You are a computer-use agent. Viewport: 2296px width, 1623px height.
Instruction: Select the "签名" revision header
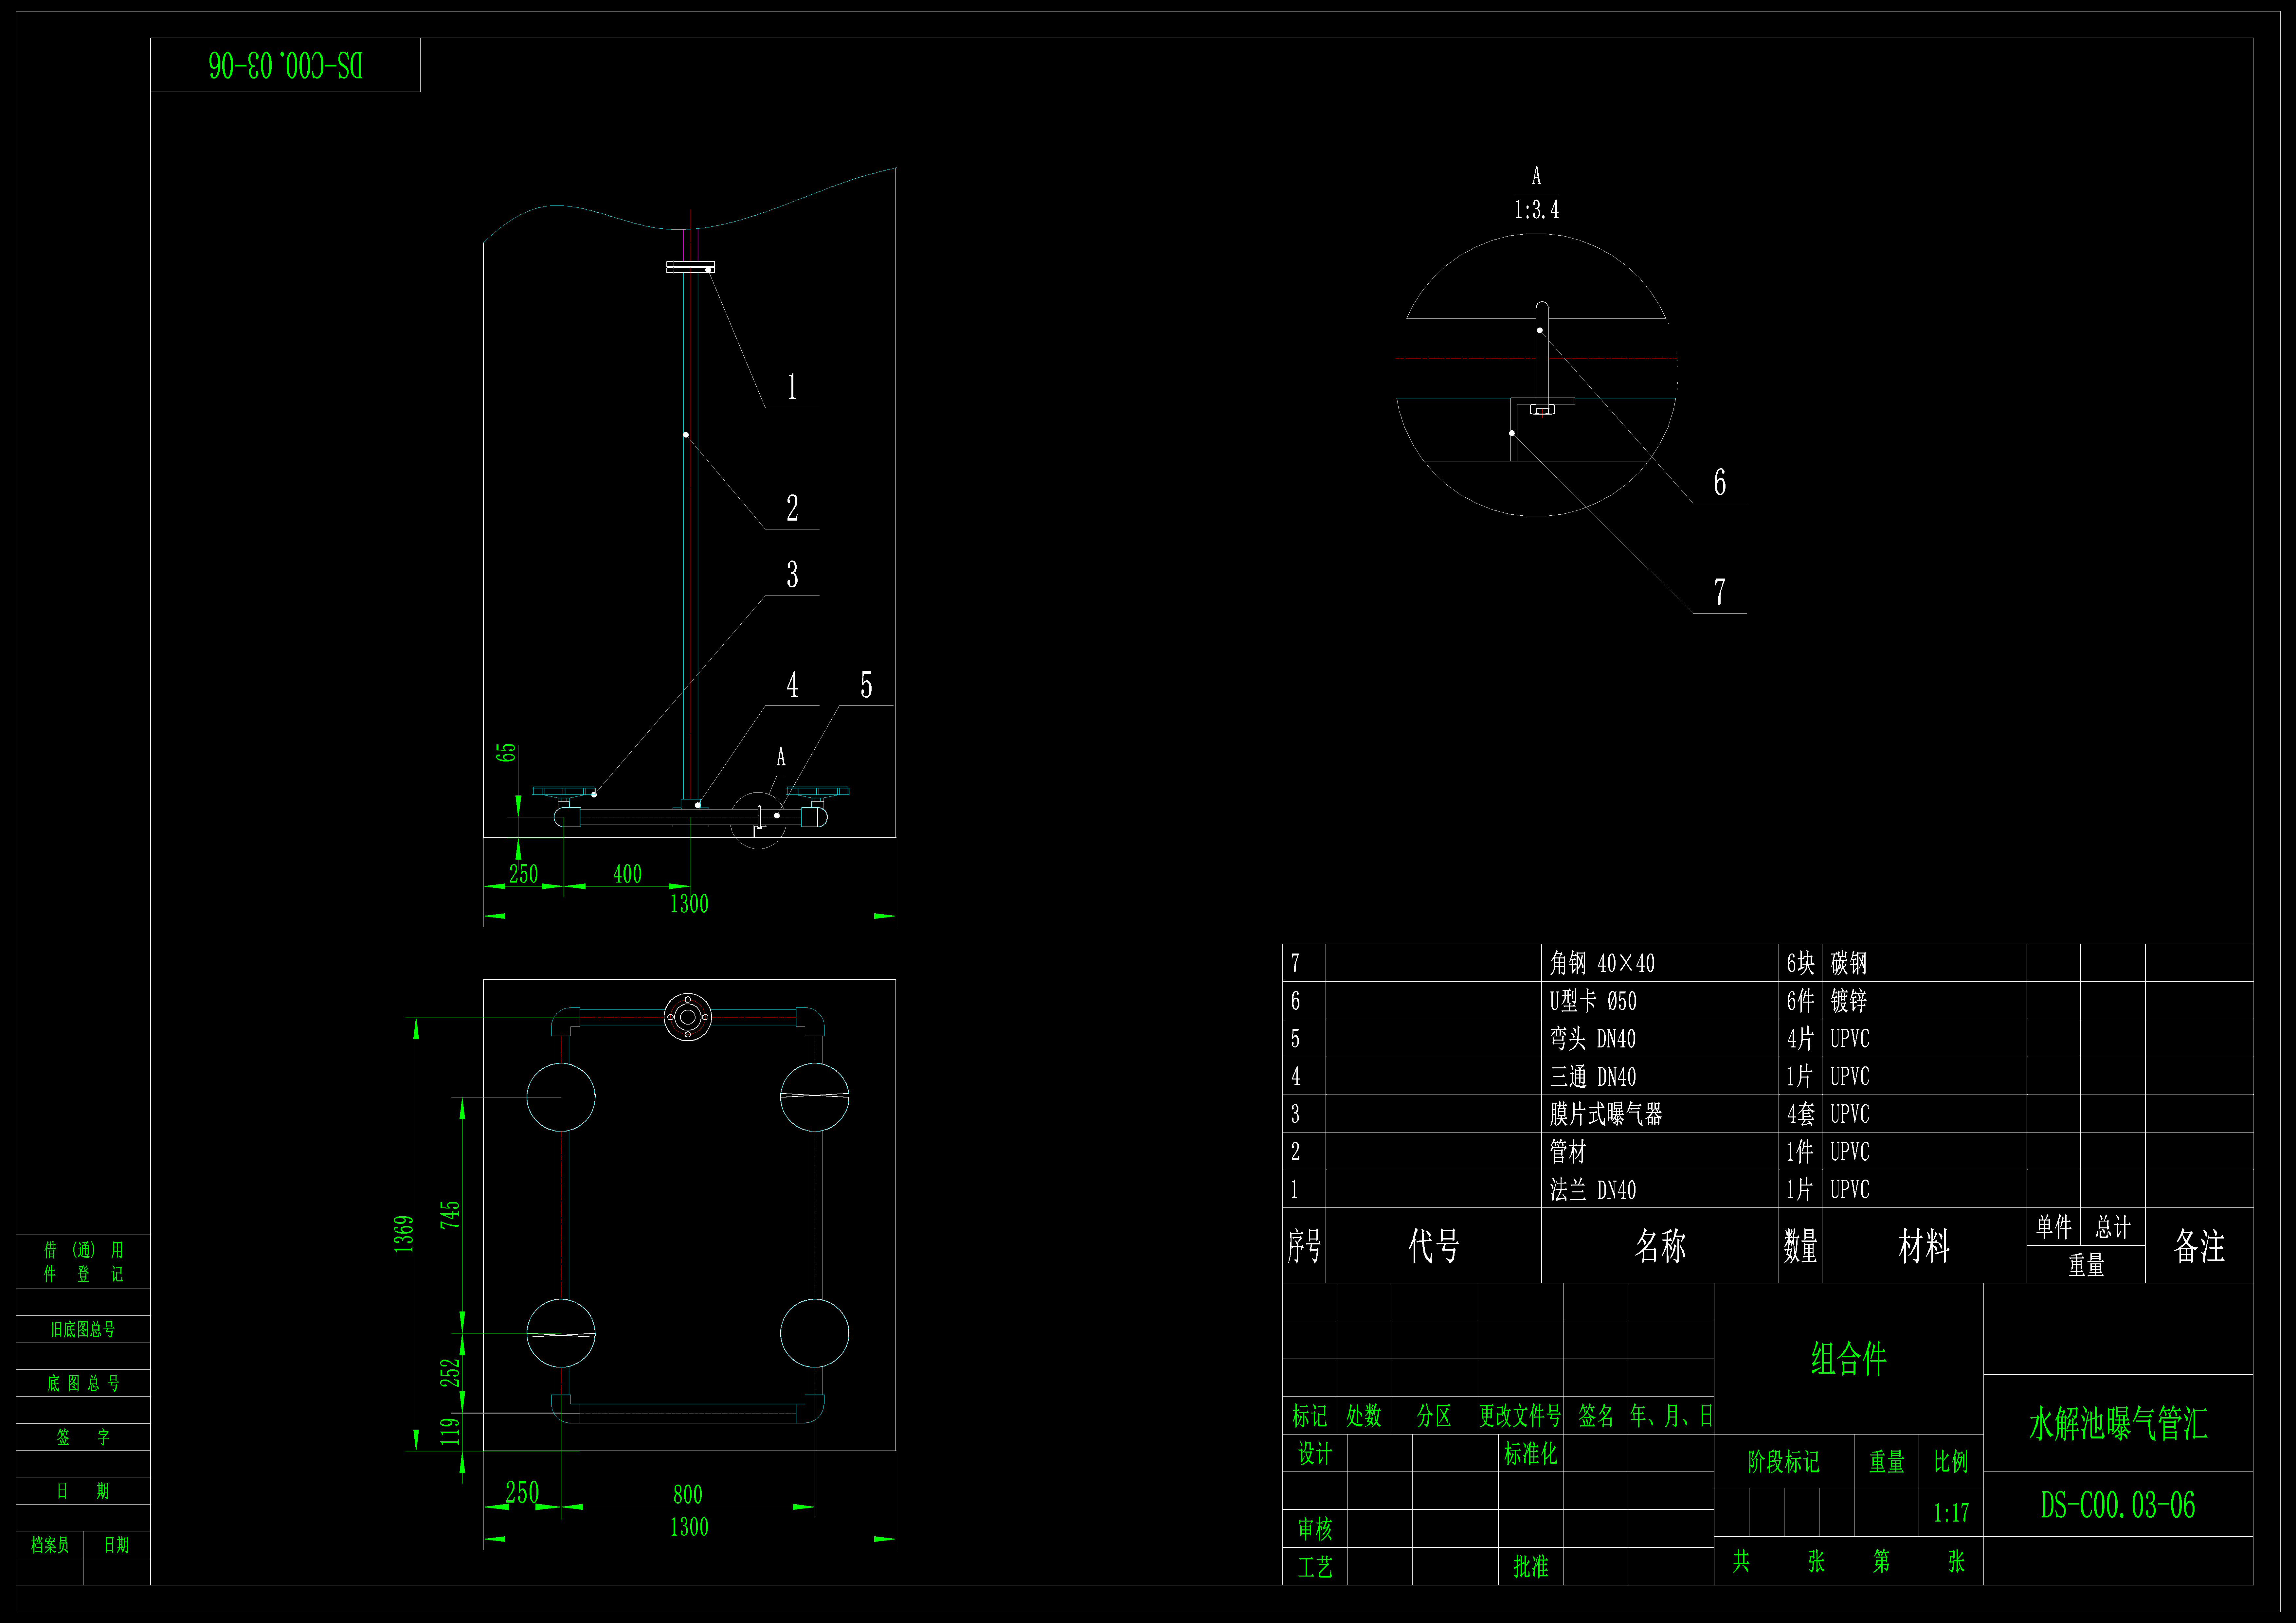[1596, 1416]
